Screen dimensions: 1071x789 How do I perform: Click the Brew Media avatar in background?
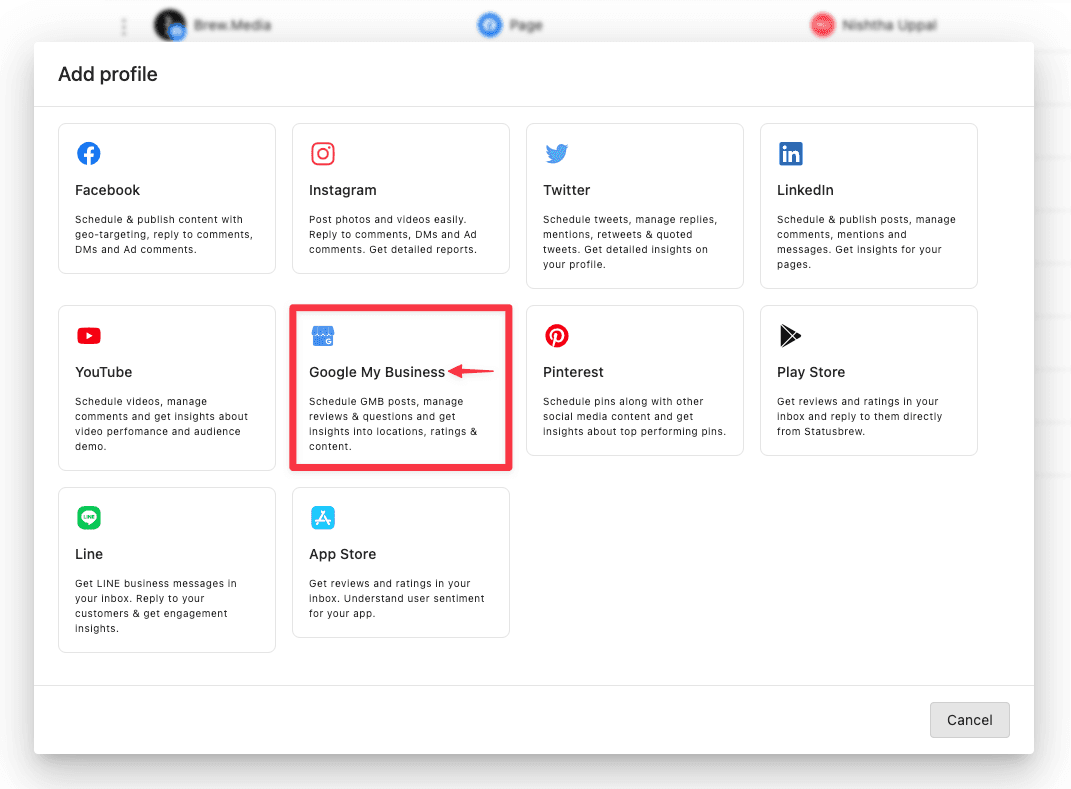tap(170, 25)
